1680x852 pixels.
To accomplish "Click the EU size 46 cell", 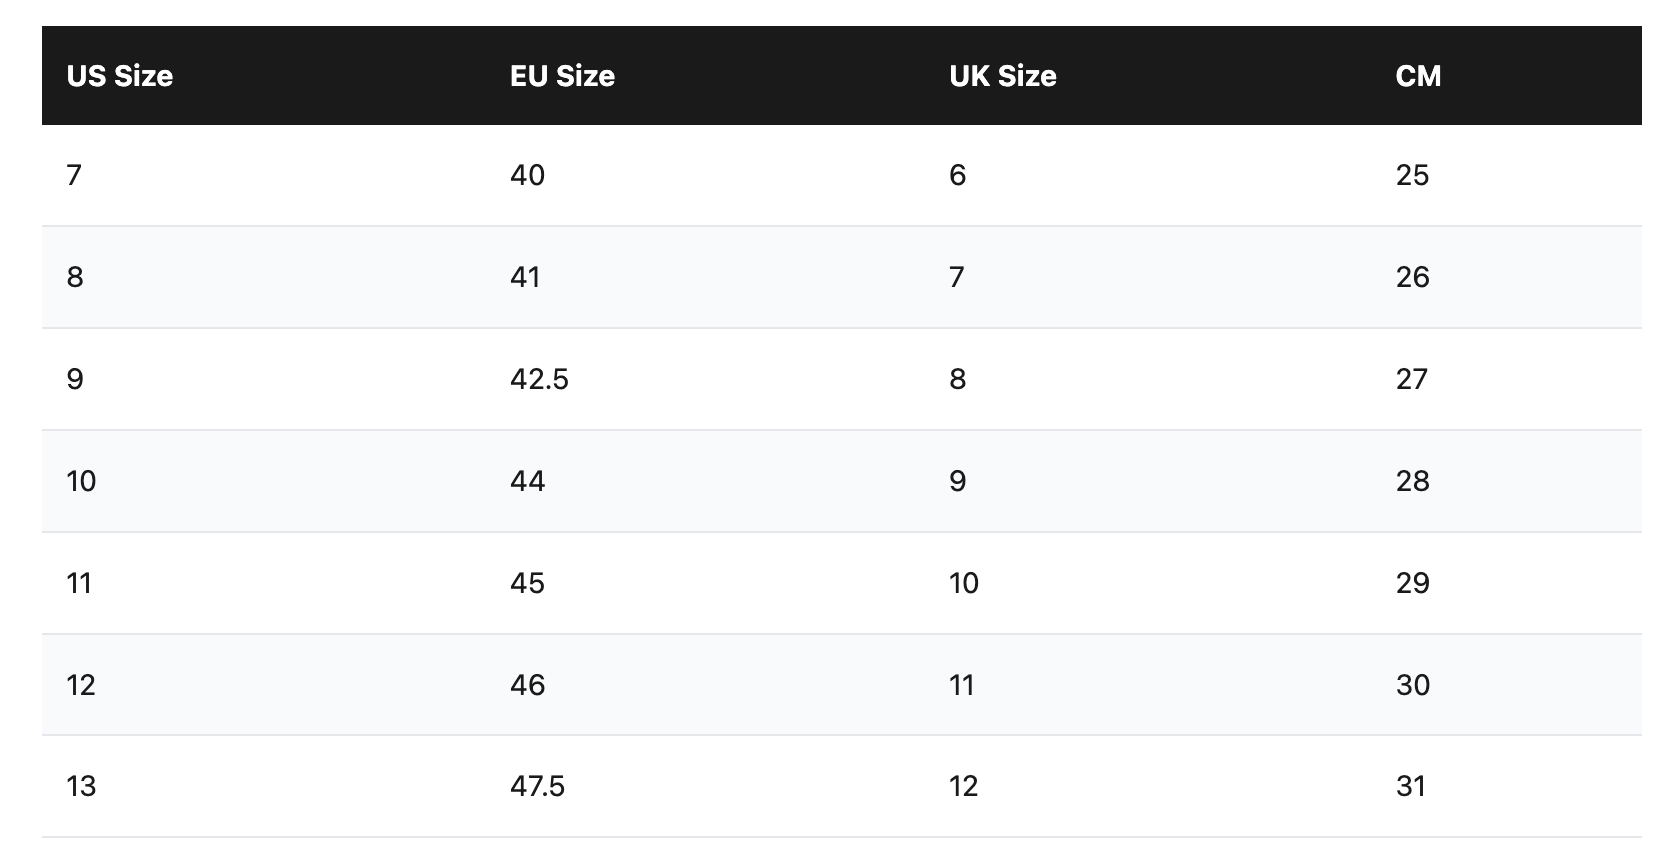I will pyautogui.click(x=527, y=685).
